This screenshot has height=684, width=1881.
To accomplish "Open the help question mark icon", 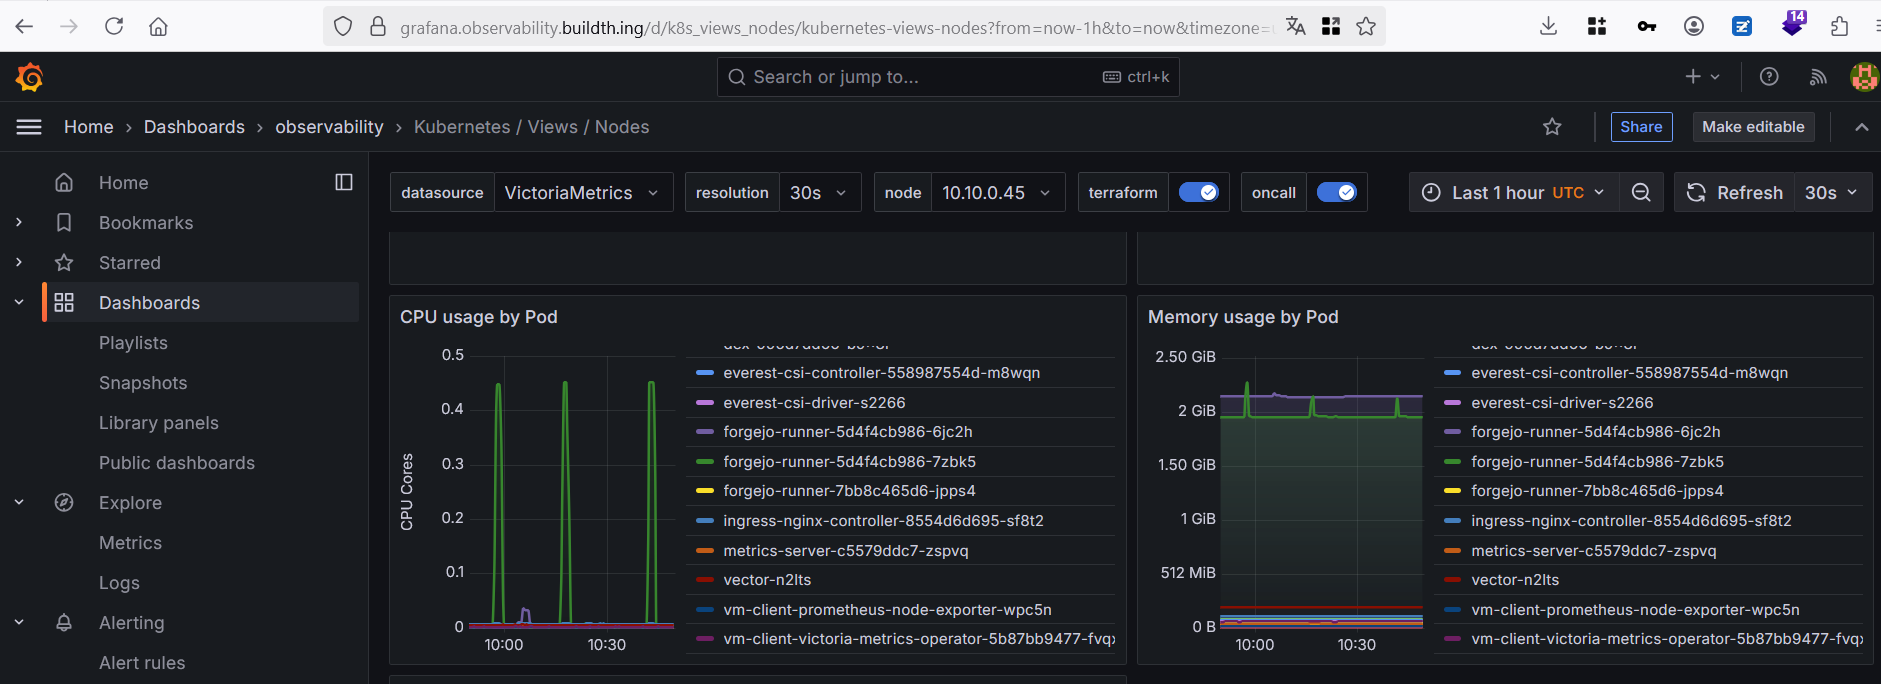I will tap(1769, 77).
